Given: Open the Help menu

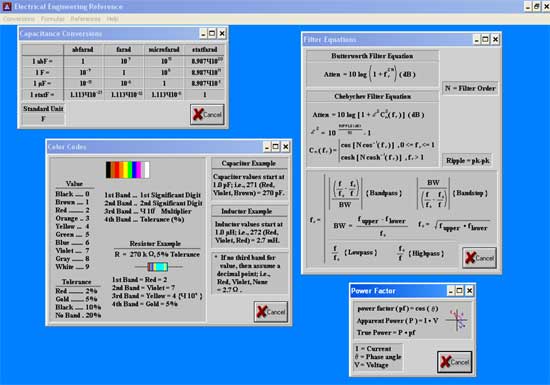Looking at the screenshot, I should click(112, 19).
